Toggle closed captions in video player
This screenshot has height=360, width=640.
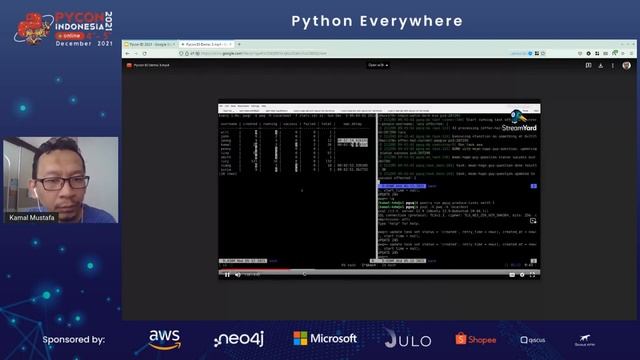click(x=512, y=275)
